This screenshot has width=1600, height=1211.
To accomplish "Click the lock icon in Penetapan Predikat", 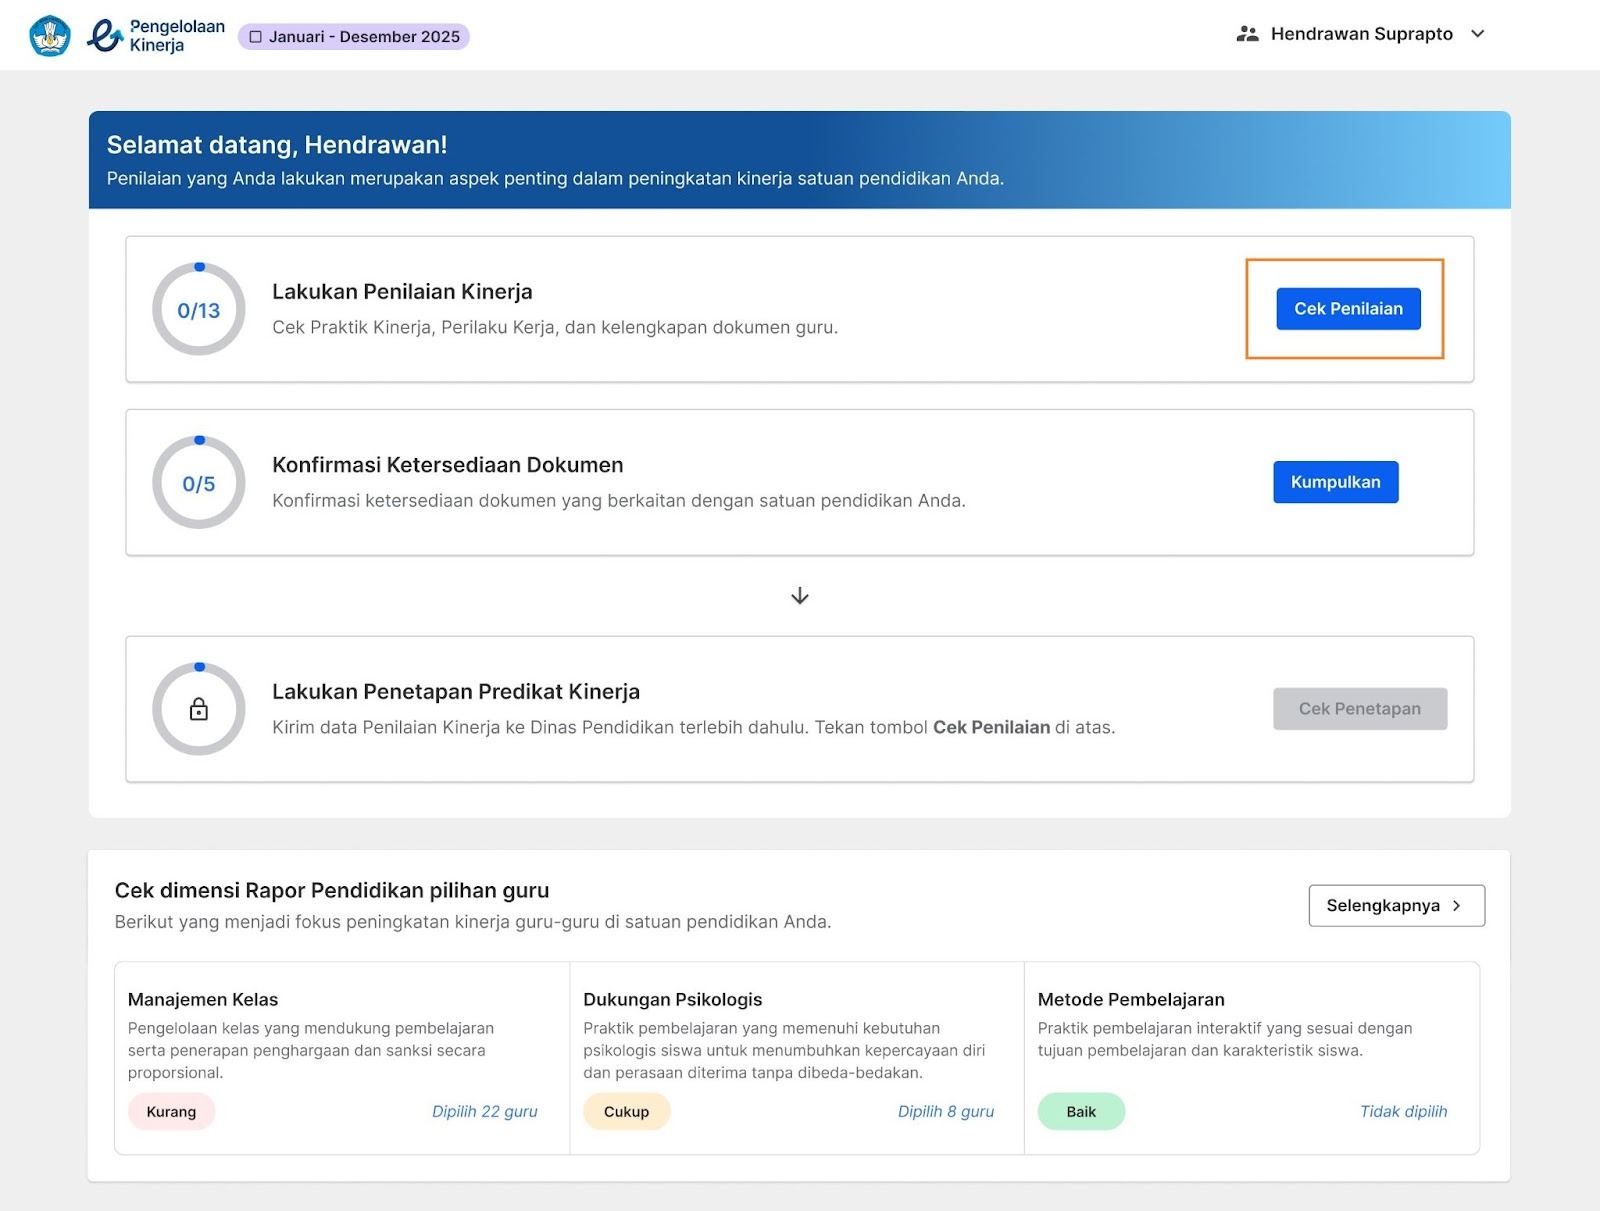I will (x=199, y=709).
